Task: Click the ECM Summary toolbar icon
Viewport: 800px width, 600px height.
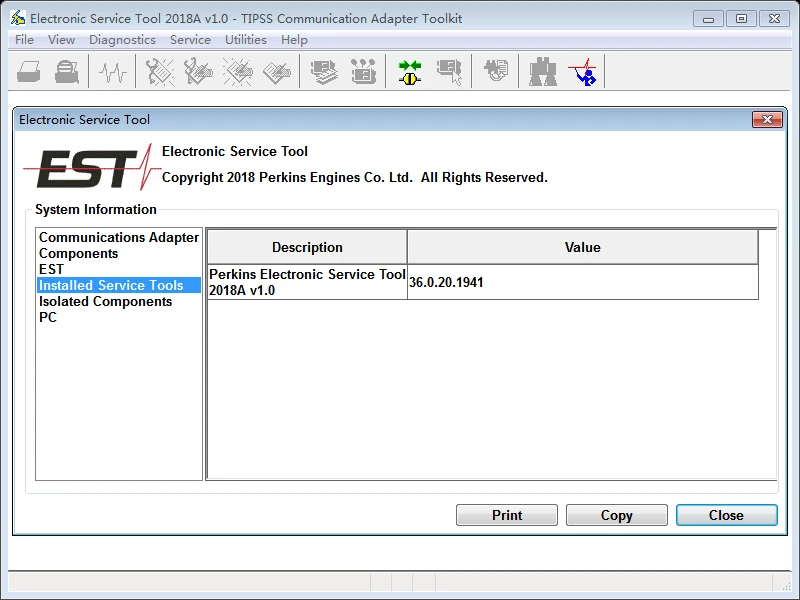Action: coord(323,71)
